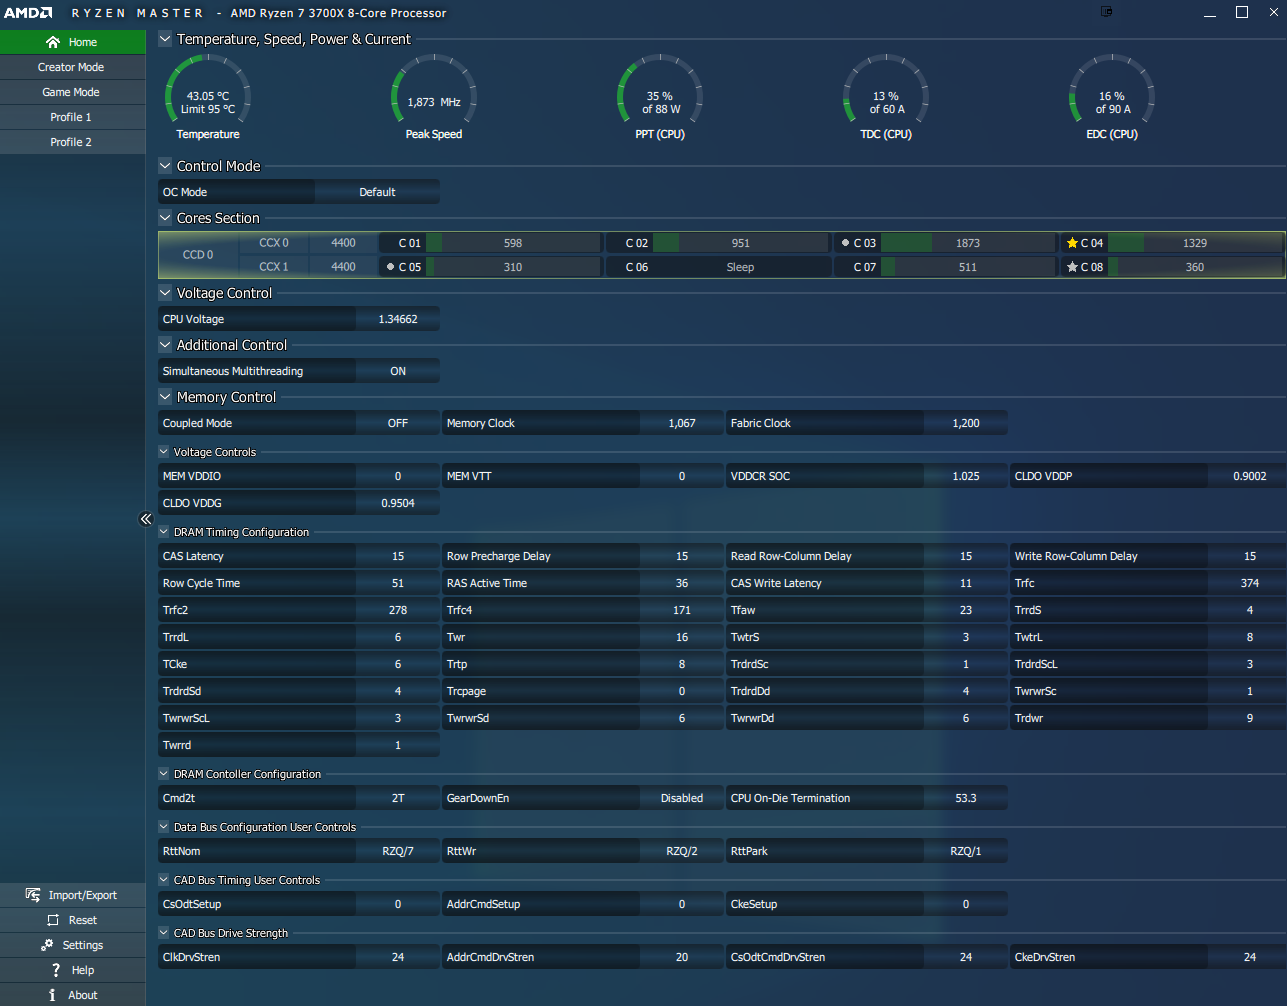Toggle Coupled Mode OFF value
This screenshot has height=1006, width=1287.
[398, 423]
